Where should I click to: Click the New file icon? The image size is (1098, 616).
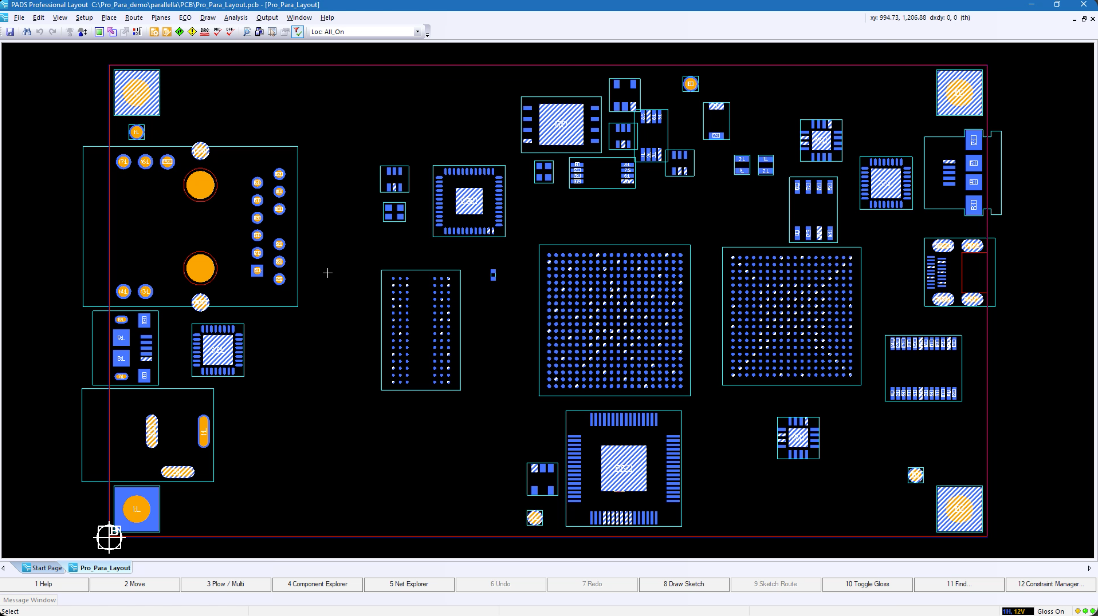(3, 31)
